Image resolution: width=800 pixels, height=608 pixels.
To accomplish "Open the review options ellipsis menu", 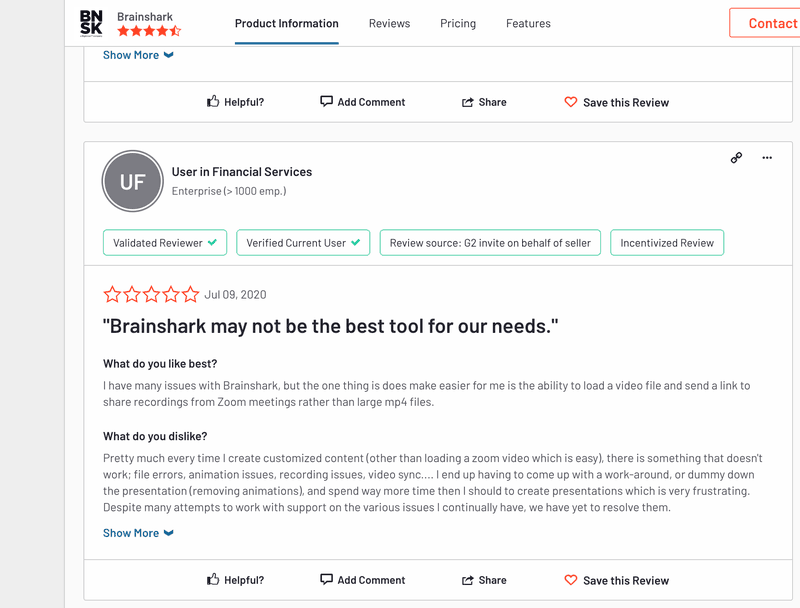I will point(766,158).
